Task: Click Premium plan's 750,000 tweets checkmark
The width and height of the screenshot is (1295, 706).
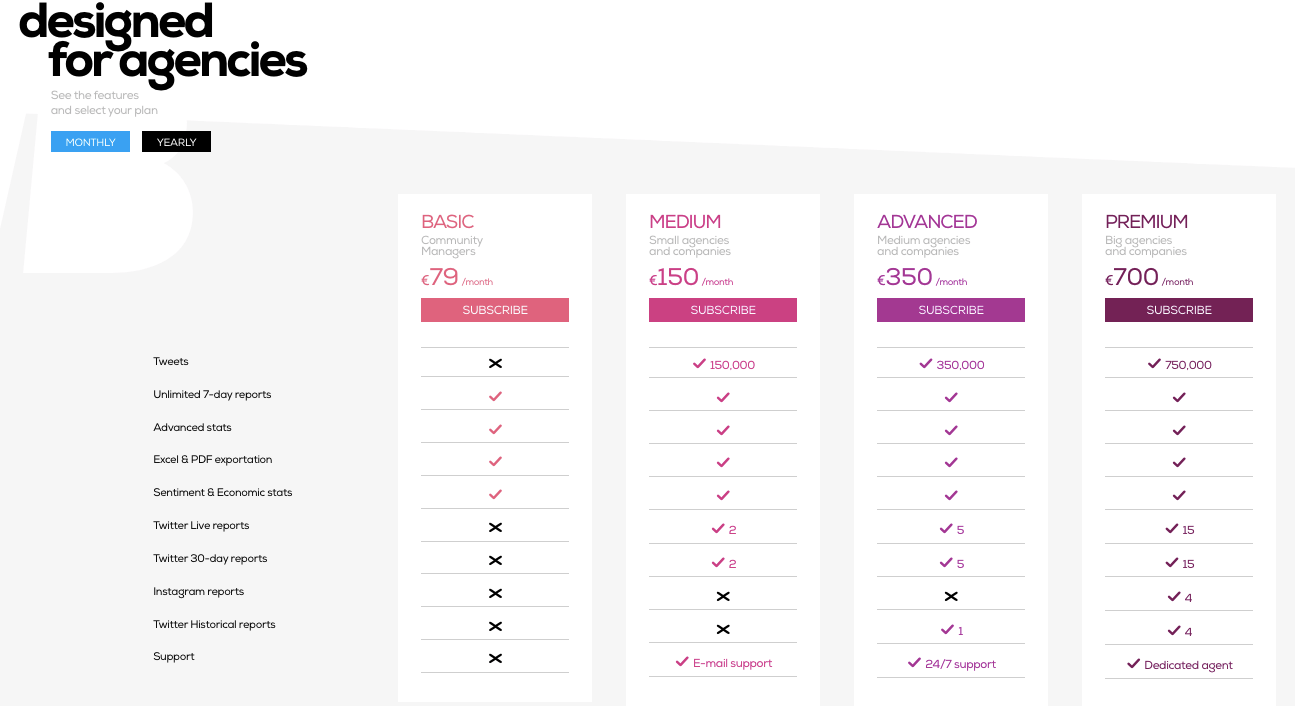Action: pyautogui.click(x=1154, y=364)
